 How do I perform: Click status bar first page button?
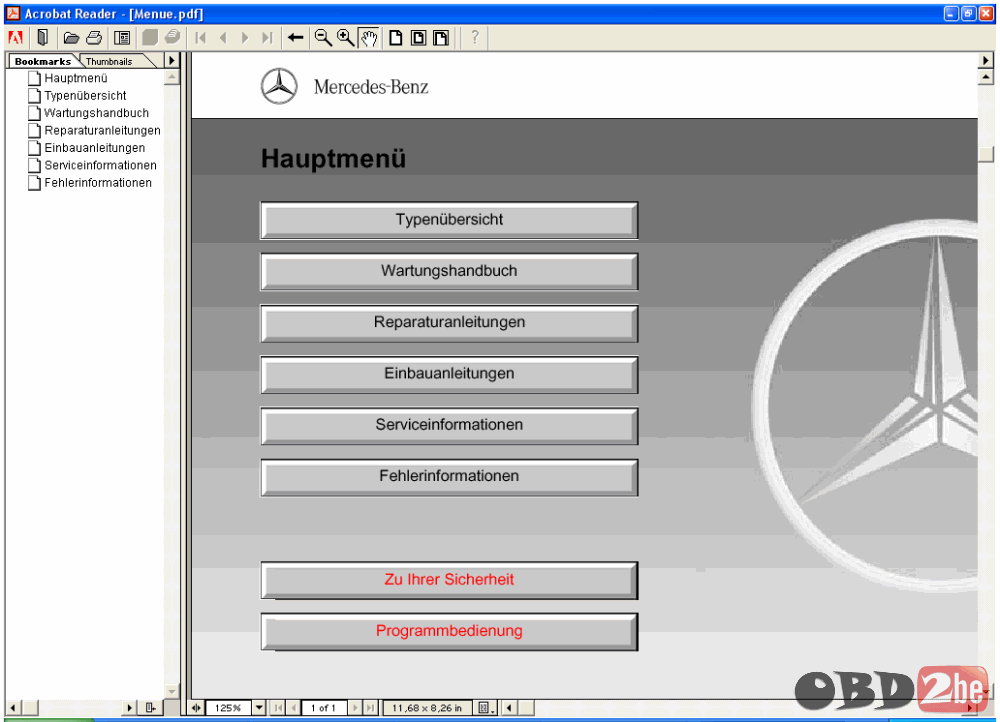278,707
